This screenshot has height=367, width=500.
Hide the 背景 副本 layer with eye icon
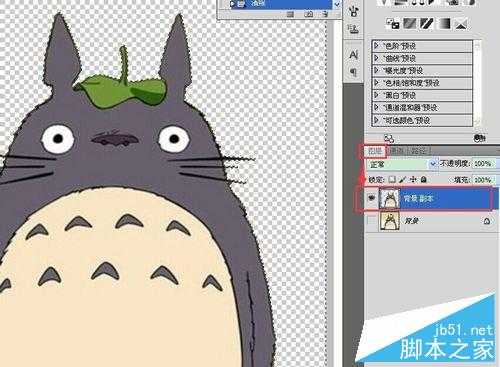click(x=371, y=198)
